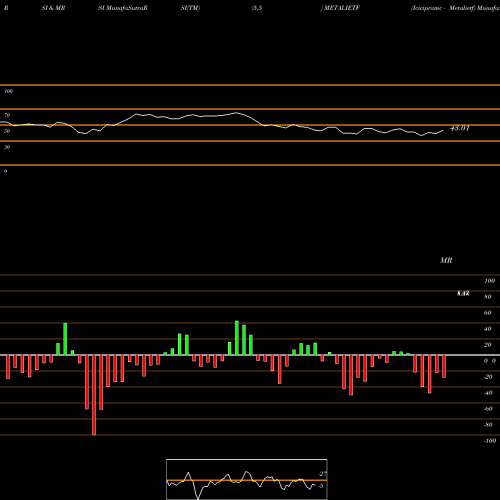This screenshot has width=500, height=500.
Task: Click the last red bar of the histogram
Action: pyautogui.click(x=444, y=366)
